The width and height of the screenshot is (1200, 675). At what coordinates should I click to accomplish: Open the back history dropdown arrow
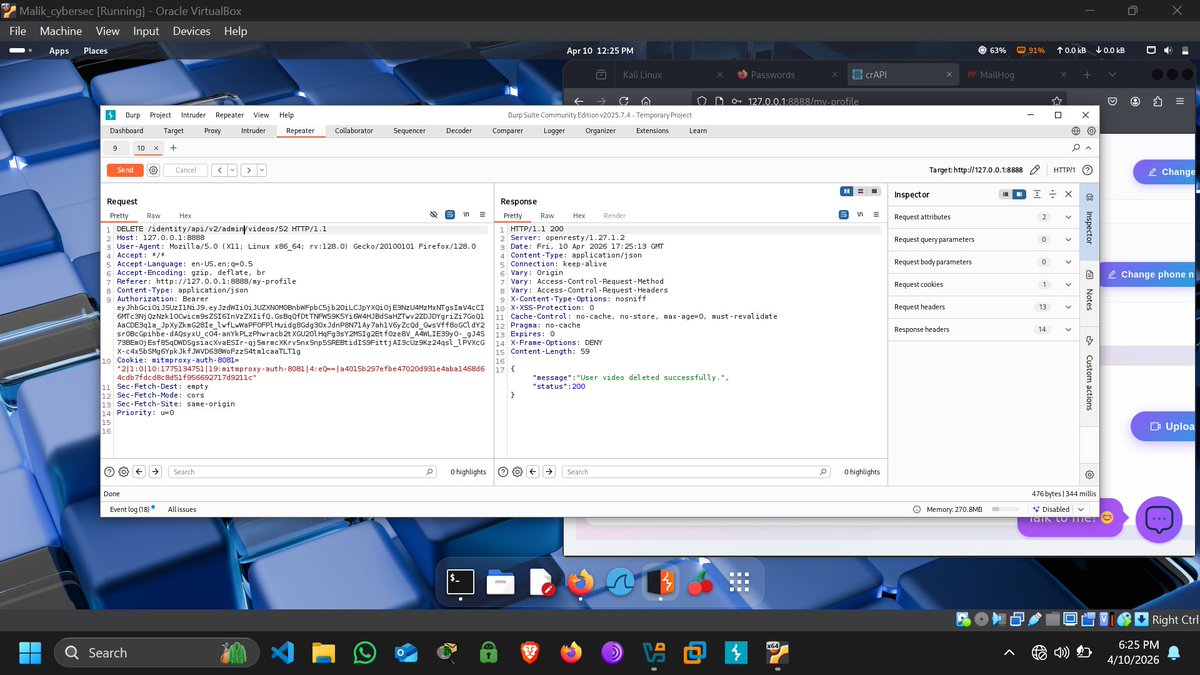[x=232, y=170]
